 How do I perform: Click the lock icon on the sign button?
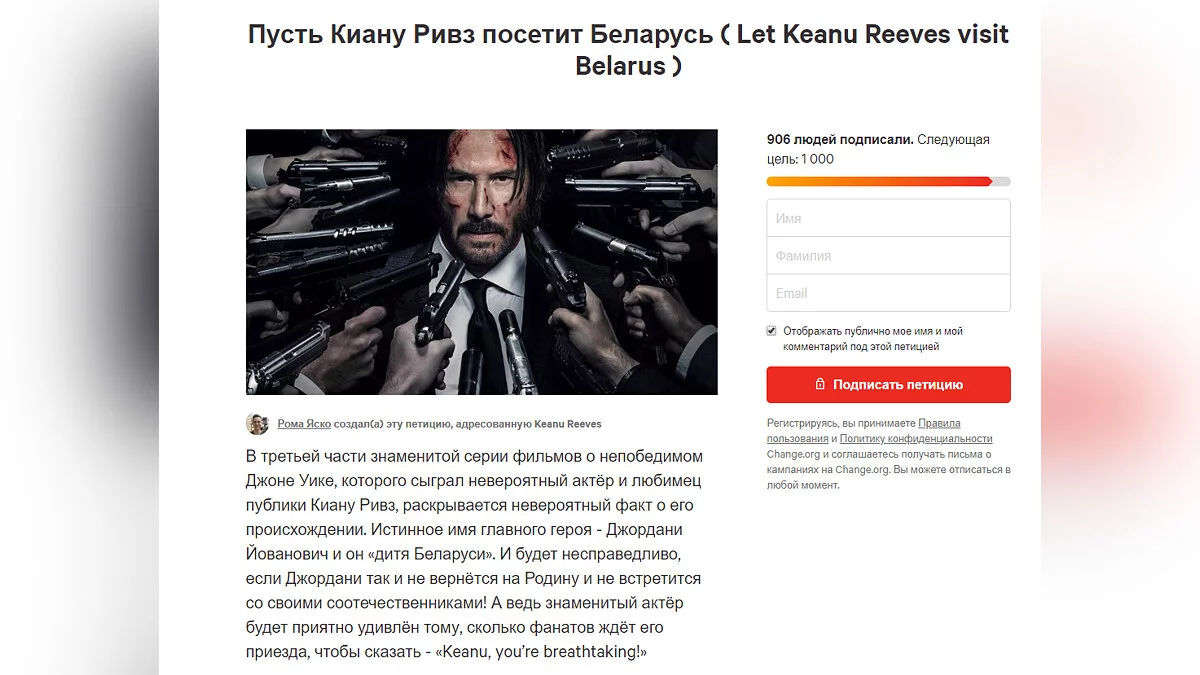pos(820,385)
